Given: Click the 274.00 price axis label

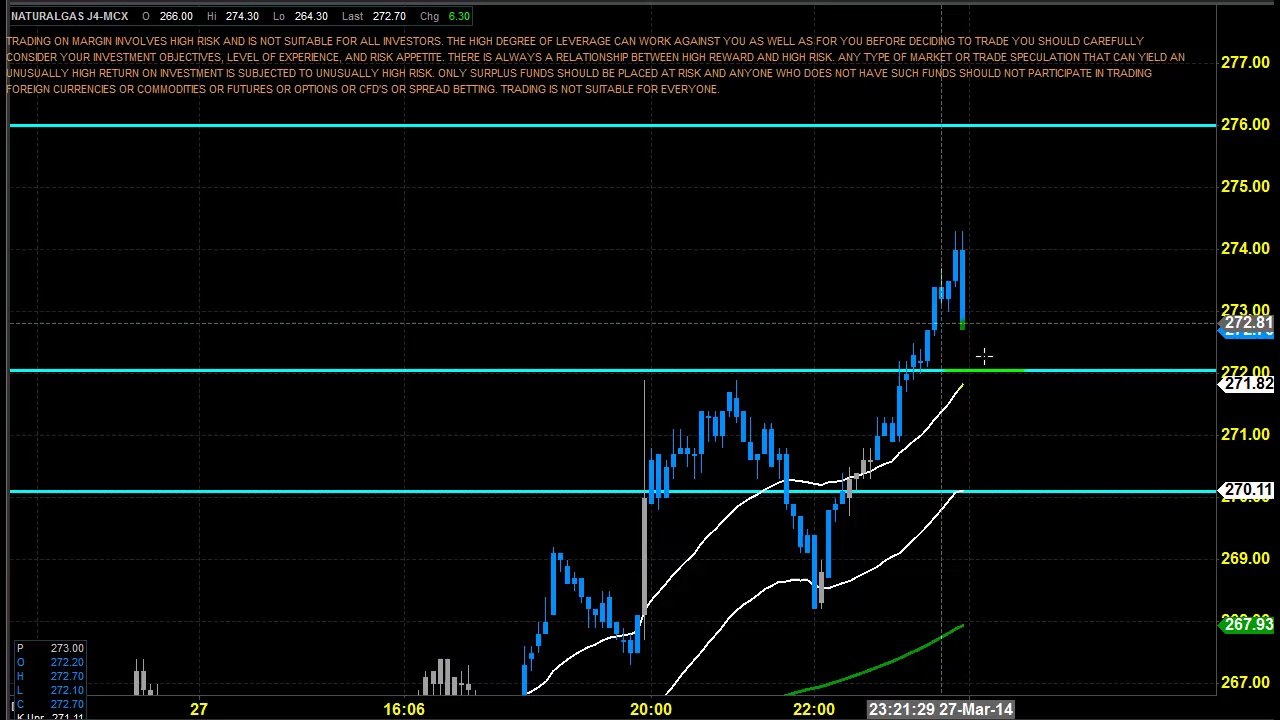Looking at the screenshot, I should pyautogui.click(x=1245, y=248).
